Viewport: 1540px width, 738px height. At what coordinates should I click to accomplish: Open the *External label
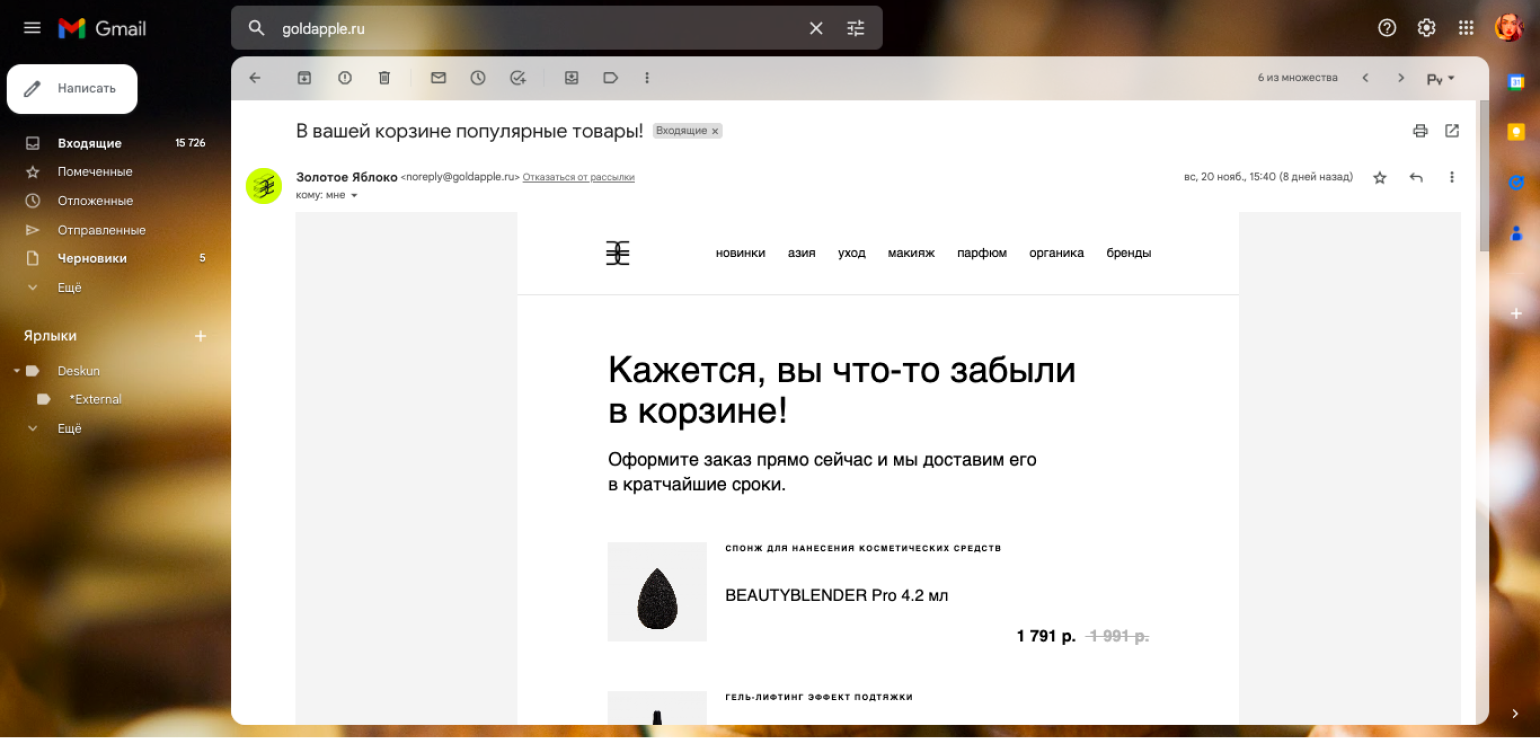pyautogui.click(x=96, y=399)
